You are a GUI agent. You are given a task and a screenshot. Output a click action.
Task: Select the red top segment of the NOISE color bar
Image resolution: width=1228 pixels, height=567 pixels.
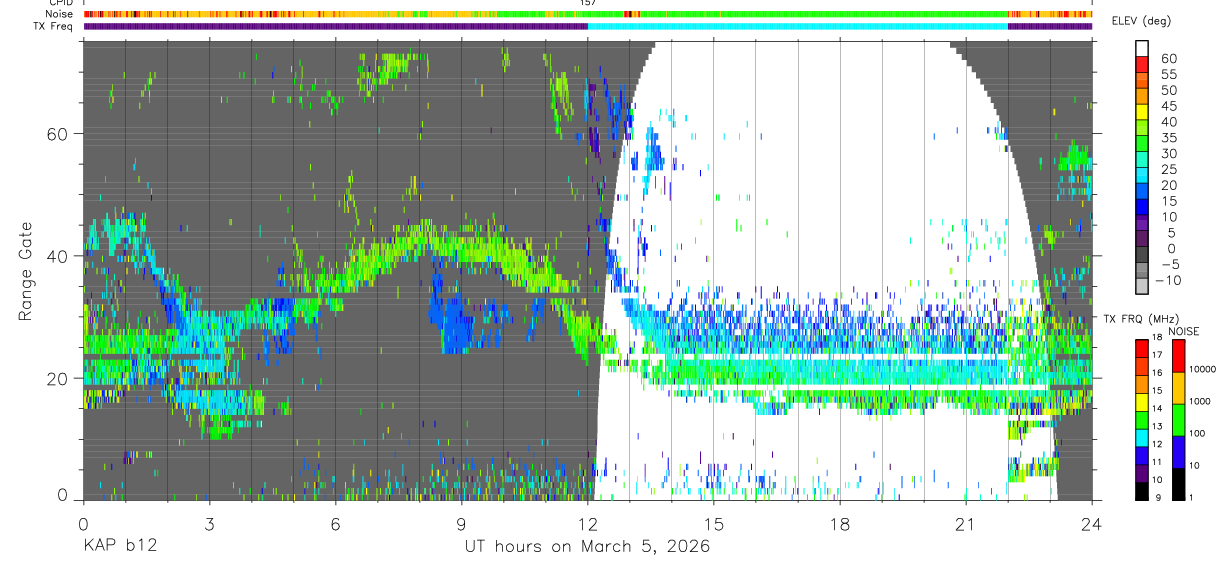coord(1178,356)
